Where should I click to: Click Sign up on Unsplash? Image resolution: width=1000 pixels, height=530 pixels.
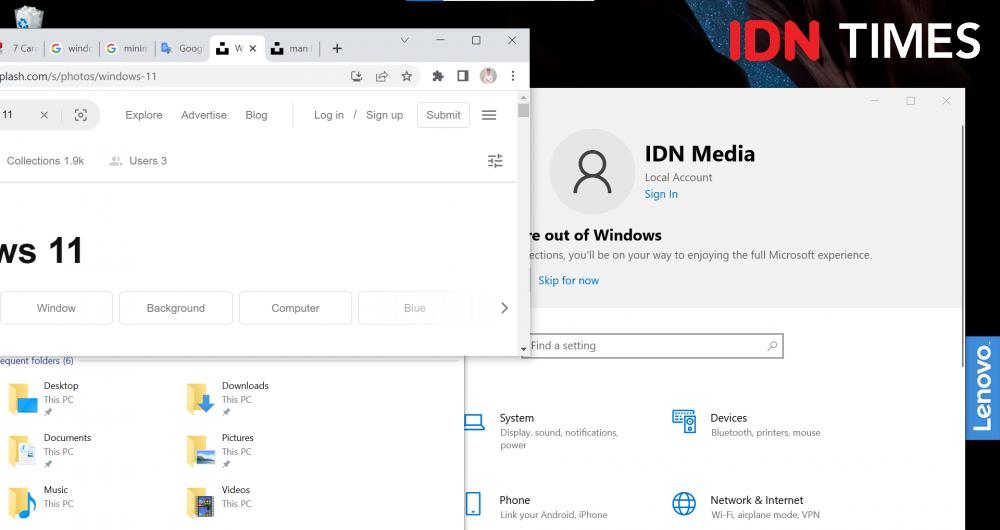coord(385,115)
